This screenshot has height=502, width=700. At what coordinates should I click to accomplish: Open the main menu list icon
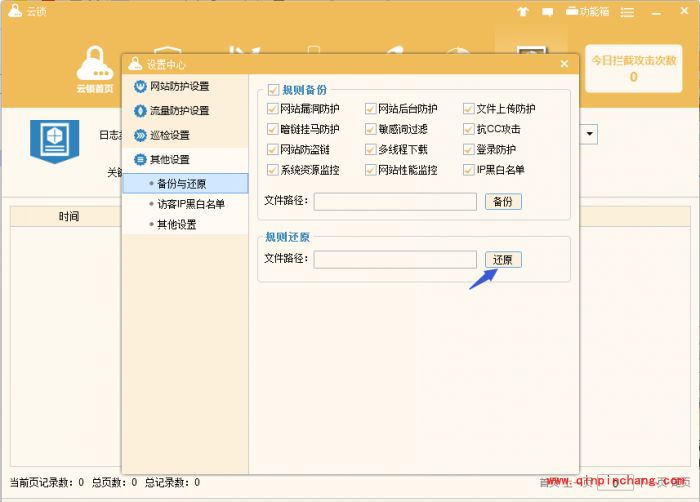click(x=627, y=13)
